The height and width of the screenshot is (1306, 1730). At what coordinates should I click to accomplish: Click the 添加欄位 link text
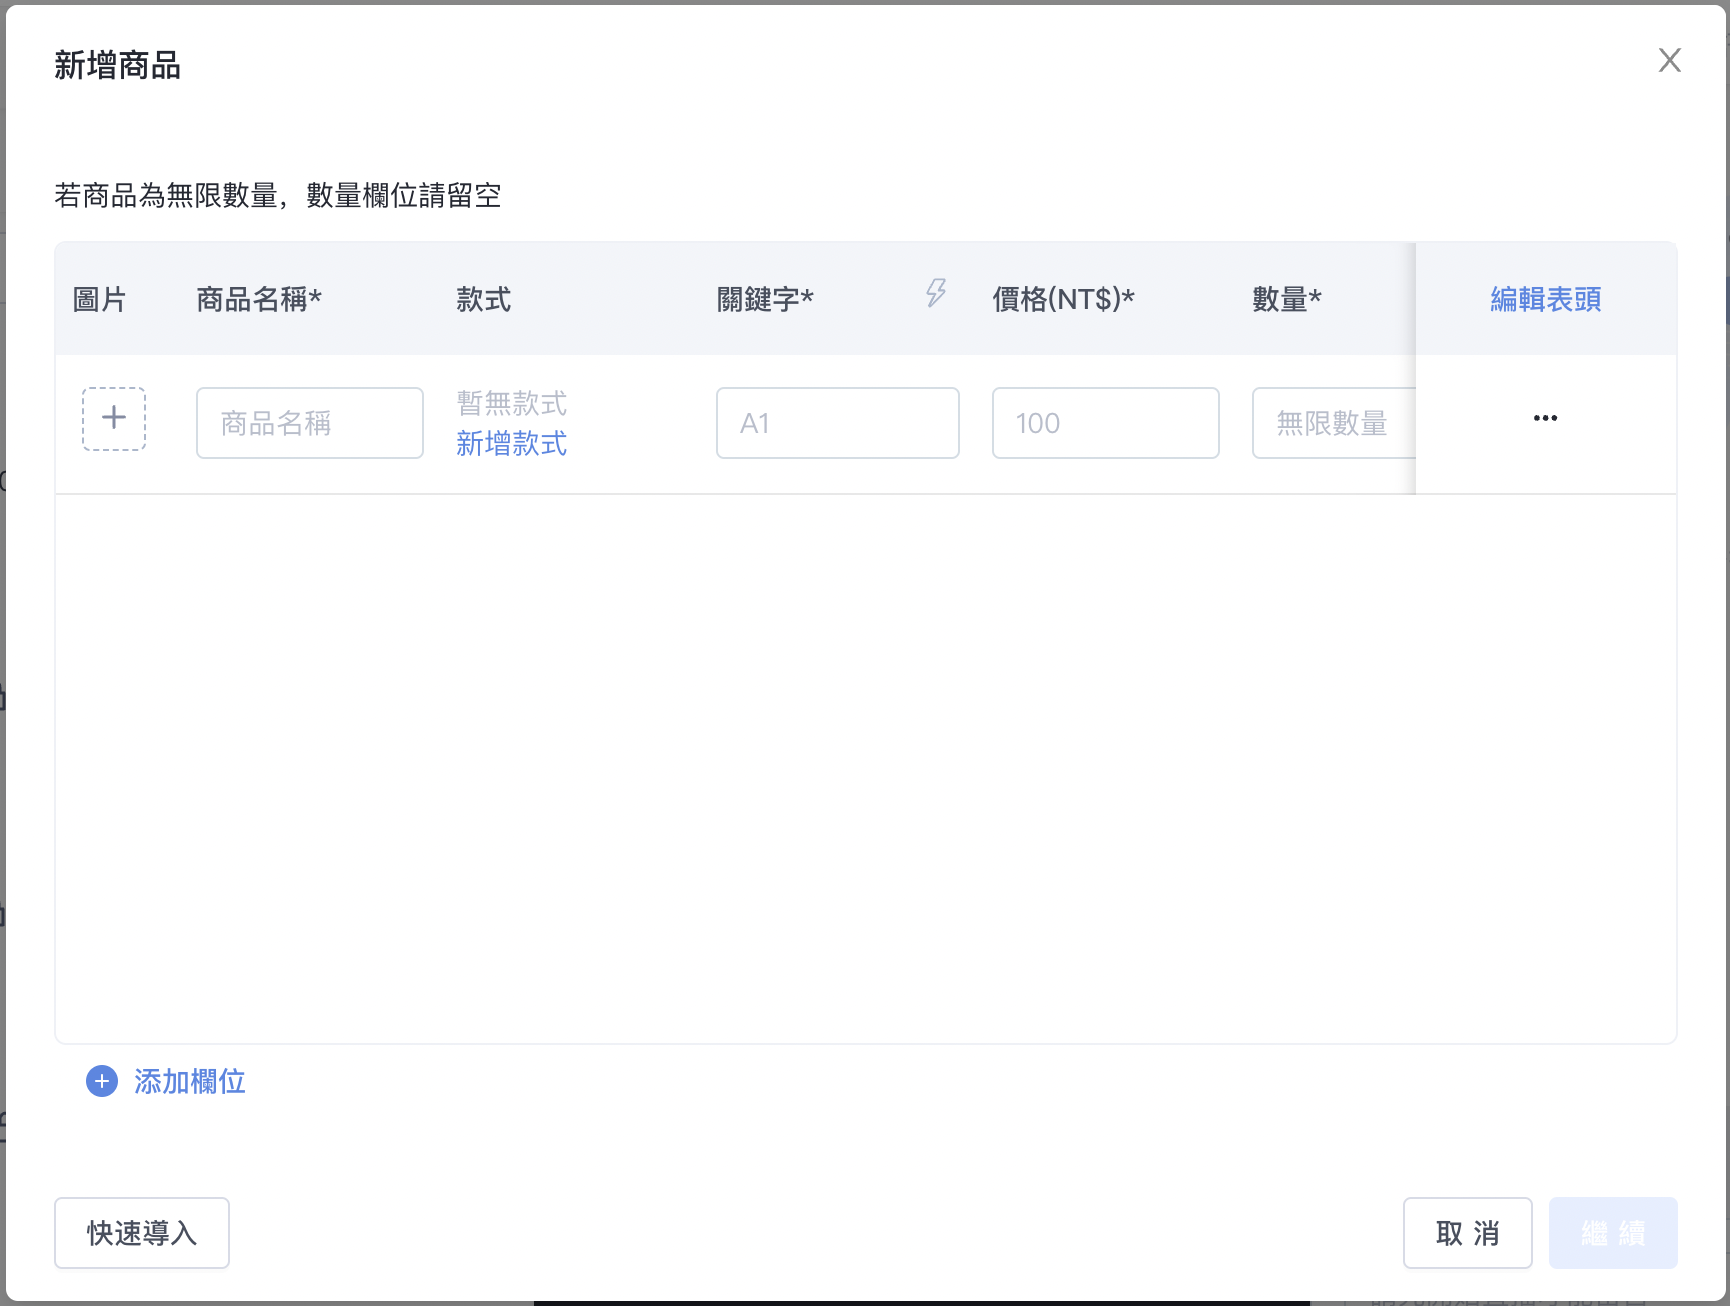click(x=190, y=1081)
